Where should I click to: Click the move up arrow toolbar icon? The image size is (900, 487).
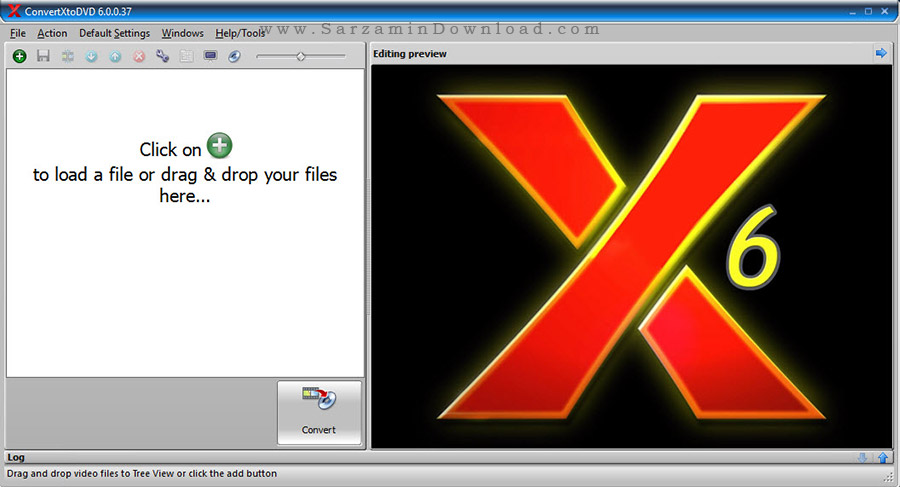pos(115,56)
